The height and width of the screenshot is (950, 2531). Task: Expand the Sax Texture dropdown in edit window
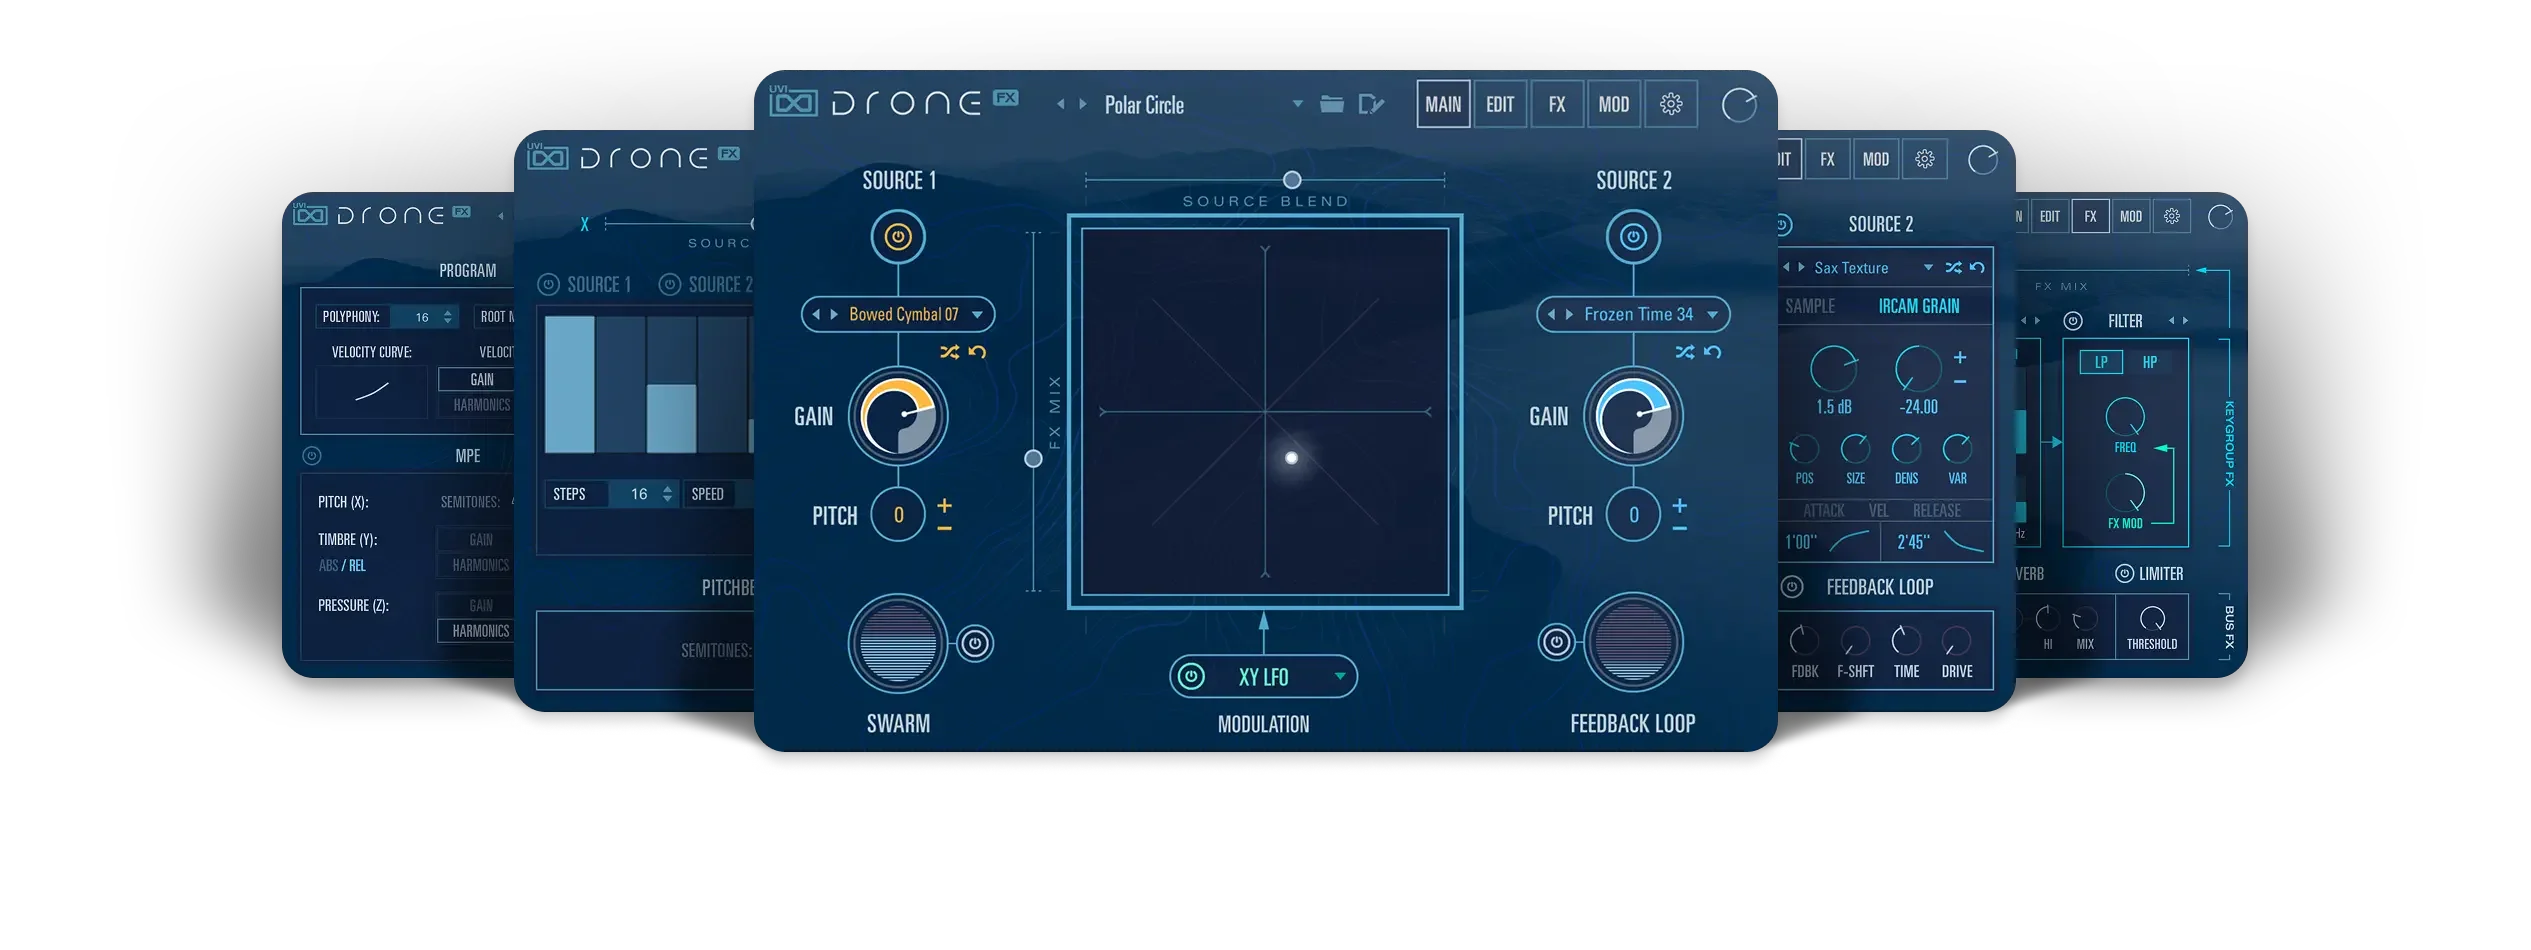click(x=1928, y=268)
